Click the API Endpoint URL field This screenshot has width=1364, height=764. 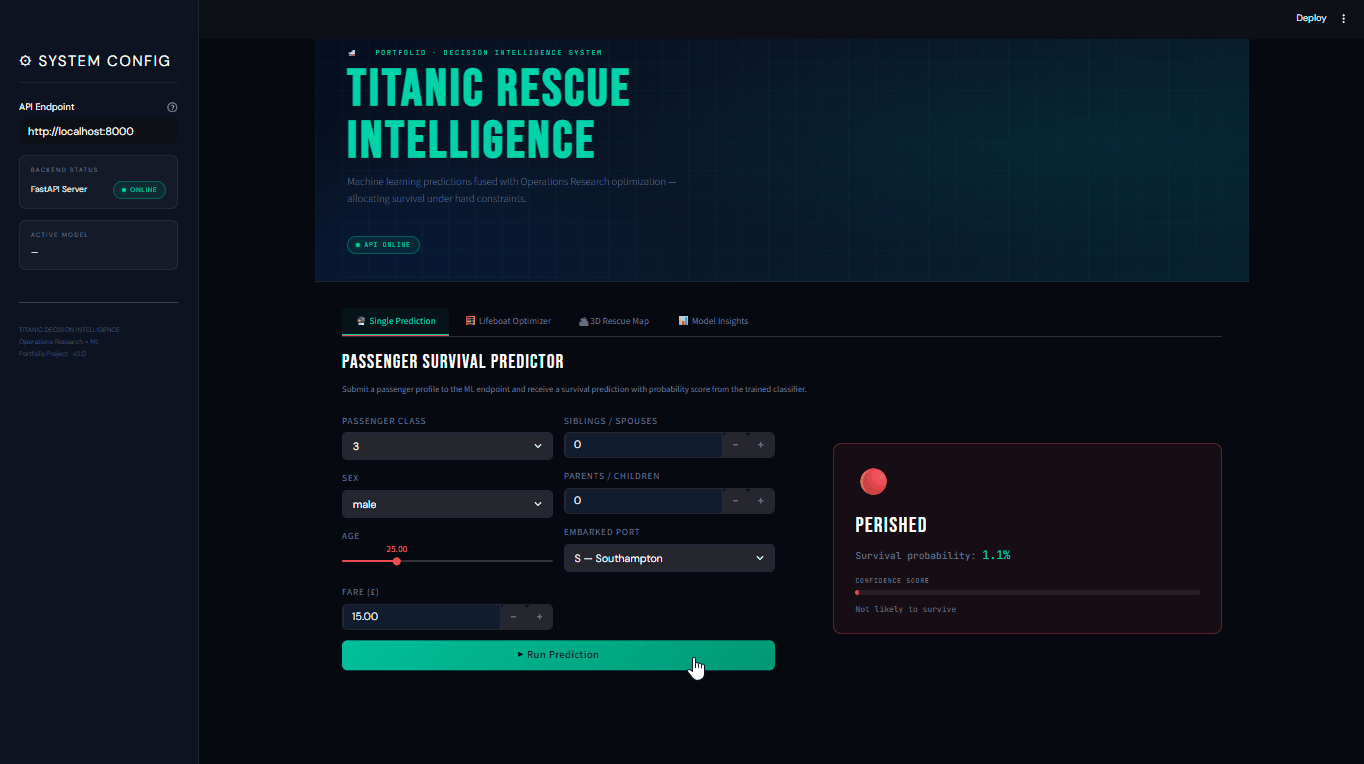99,131
